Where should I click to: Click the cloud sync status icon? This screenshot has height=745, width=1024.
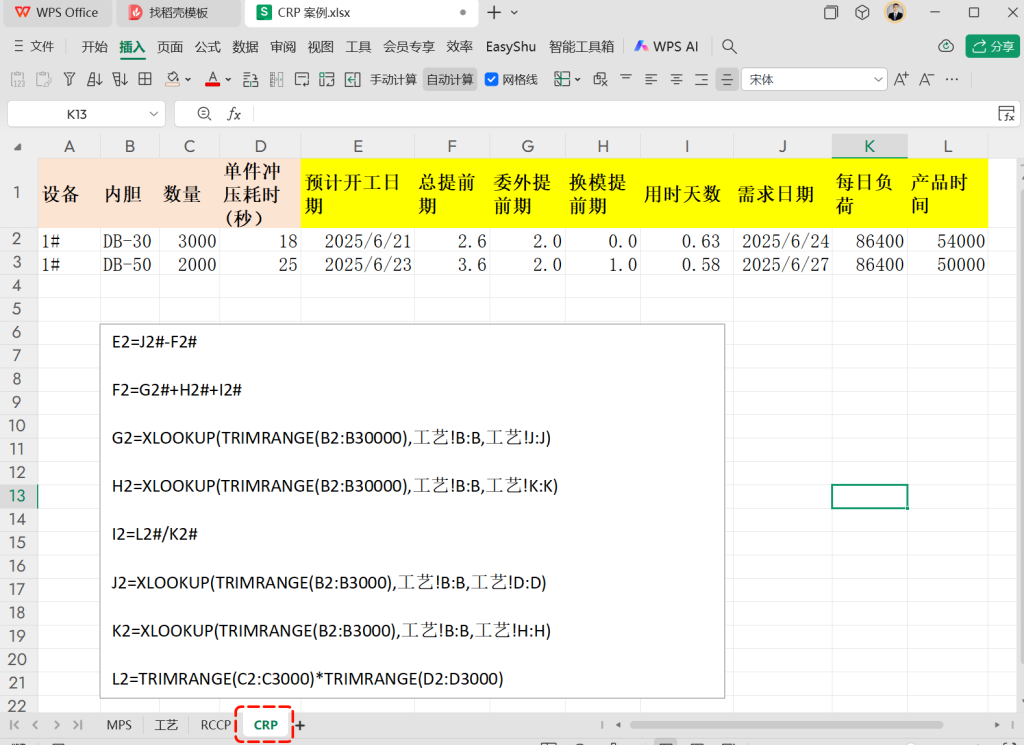[946, 46]
